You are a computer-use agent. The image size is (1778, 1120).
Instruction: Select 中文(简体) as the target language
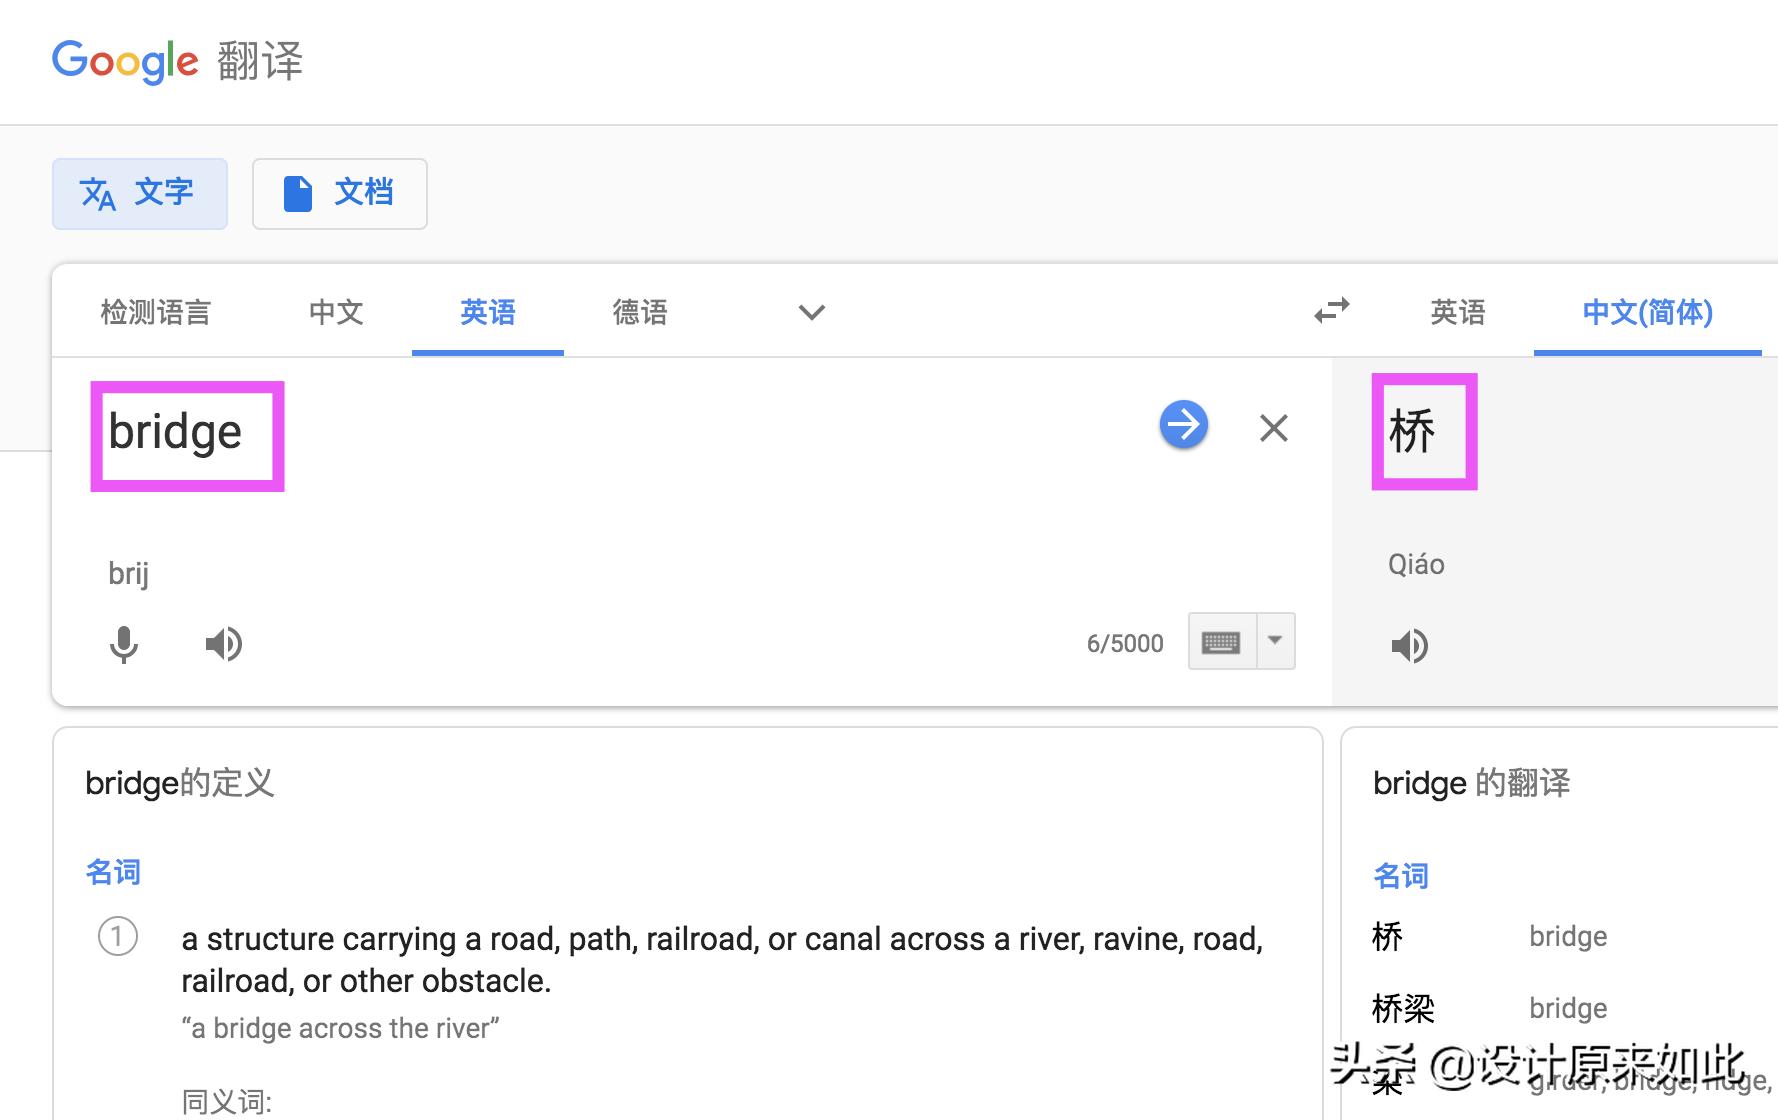(1647, 312)
